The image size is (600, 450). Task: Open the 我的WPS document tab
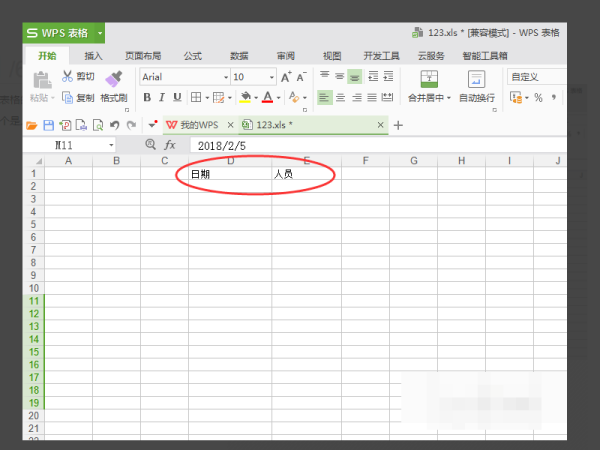pyautogui.click(x=199, y=125)
